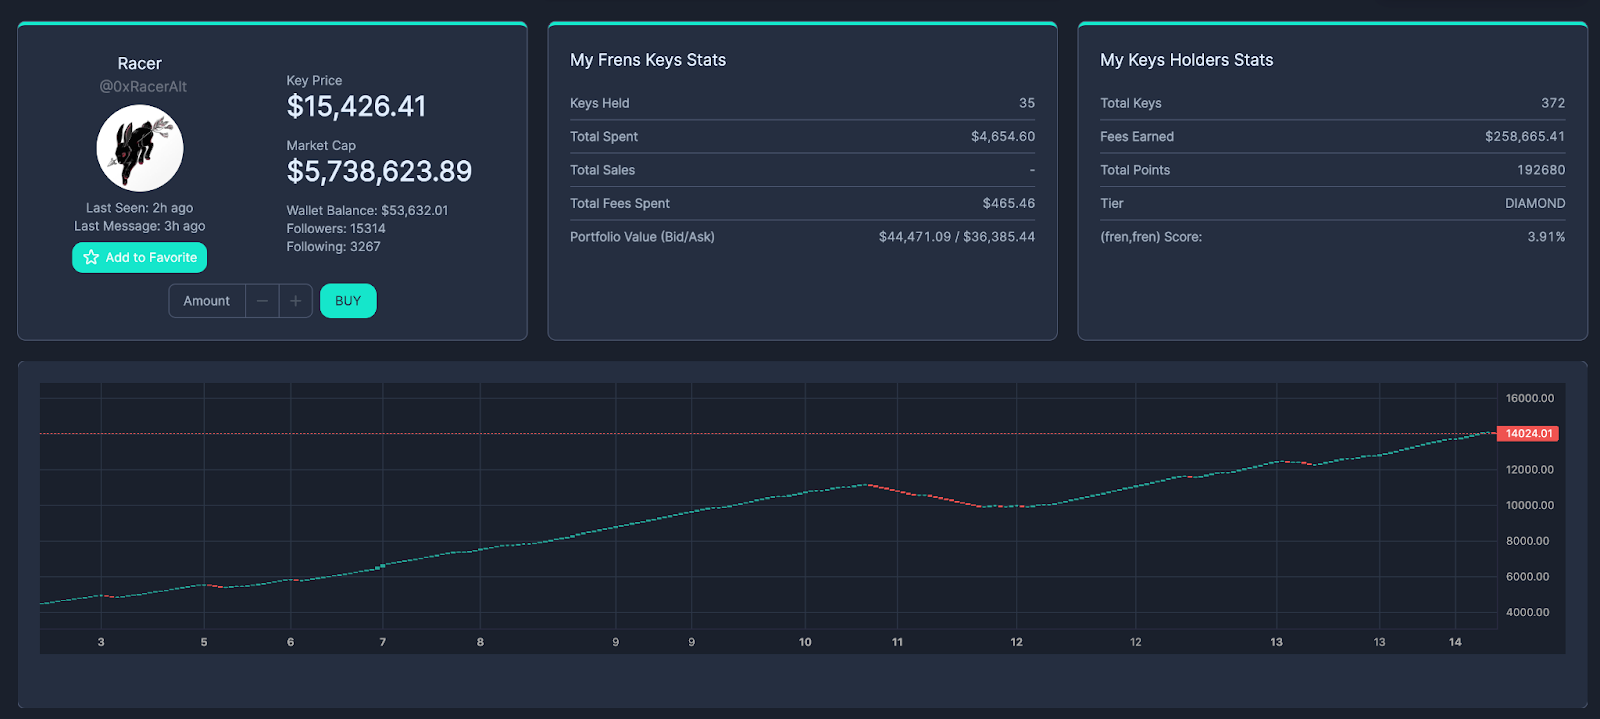Click the date label 5 on chart axis

(204, 642)
